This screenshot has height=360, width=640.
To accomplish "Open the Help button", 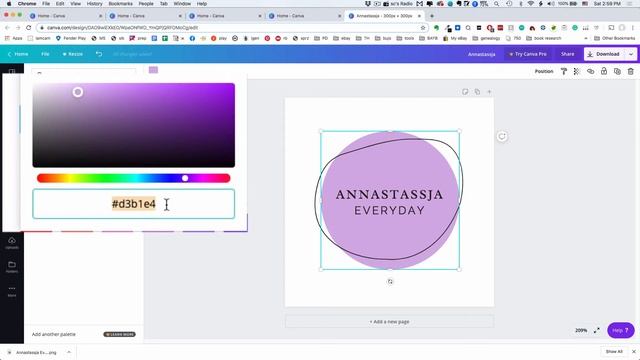I will pyautogui.click(x=621, y=330).
